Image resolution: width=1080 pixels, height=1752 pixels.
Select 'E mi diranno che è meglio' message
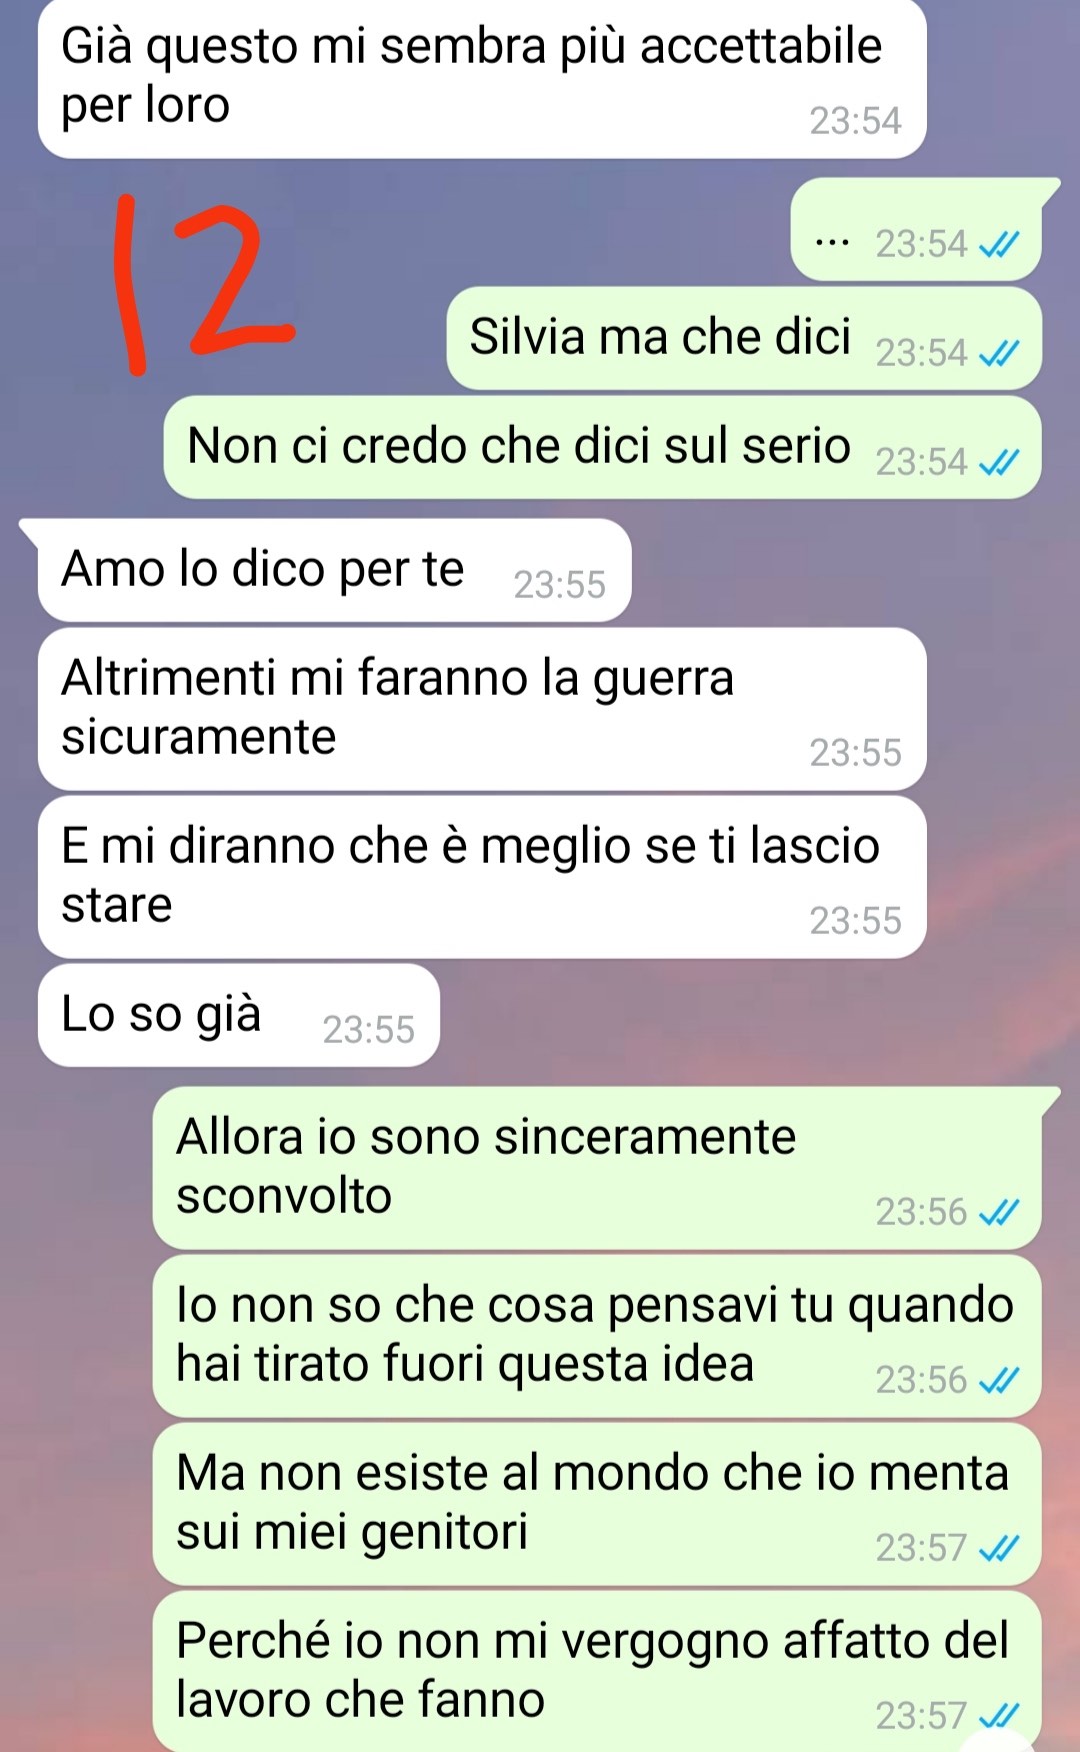click(x=482, y=877)
